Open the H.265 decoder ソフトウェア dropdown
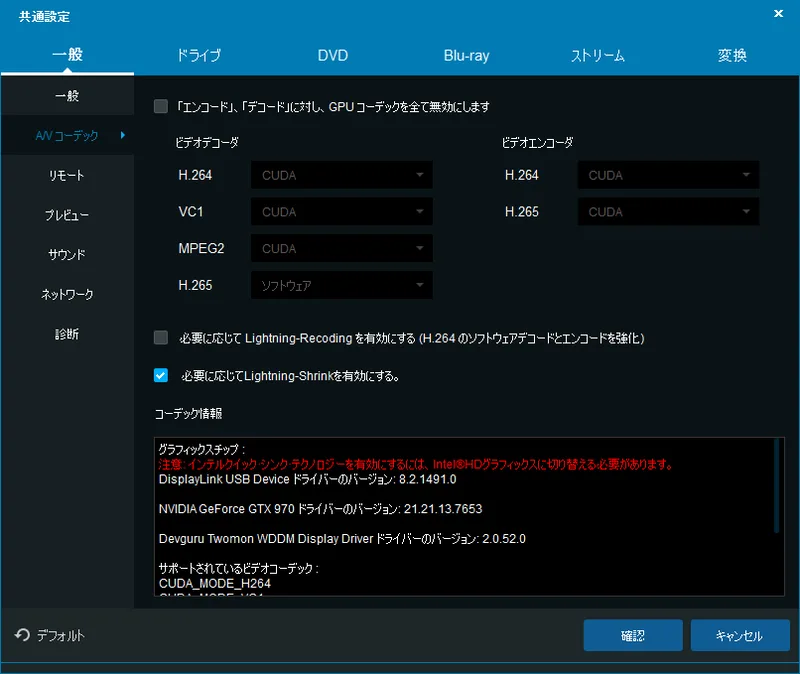 point(340,285)
